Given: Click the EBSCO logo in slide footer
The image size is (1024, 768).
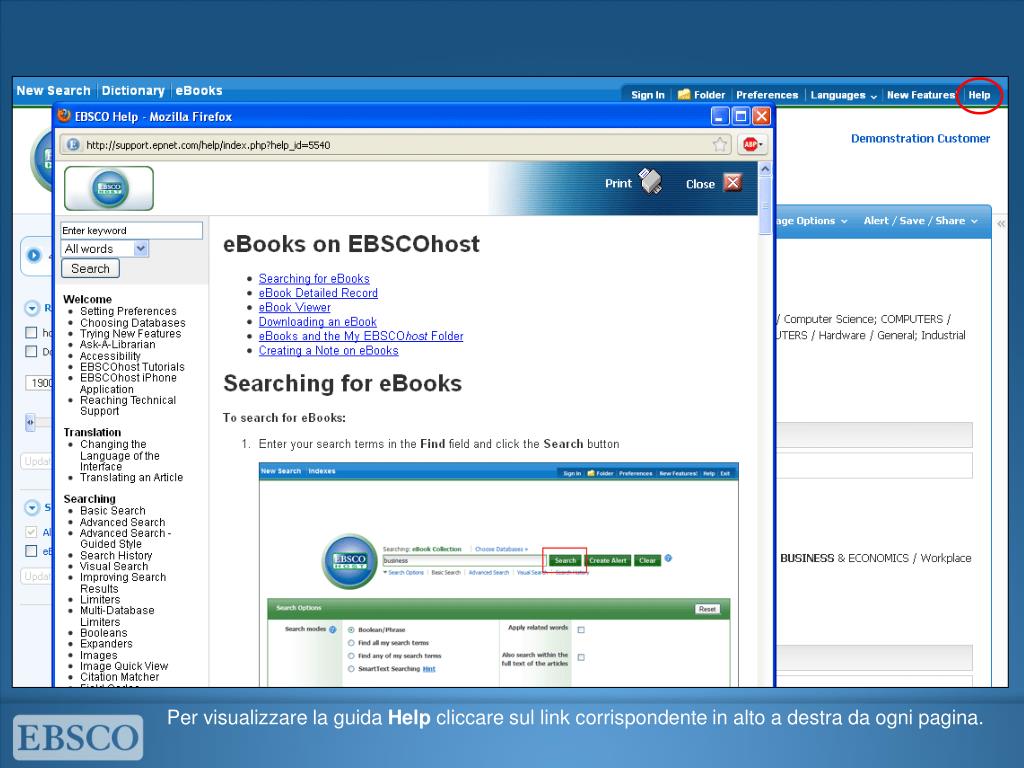Looking at the screenshot, I should [x=78, y=737].
